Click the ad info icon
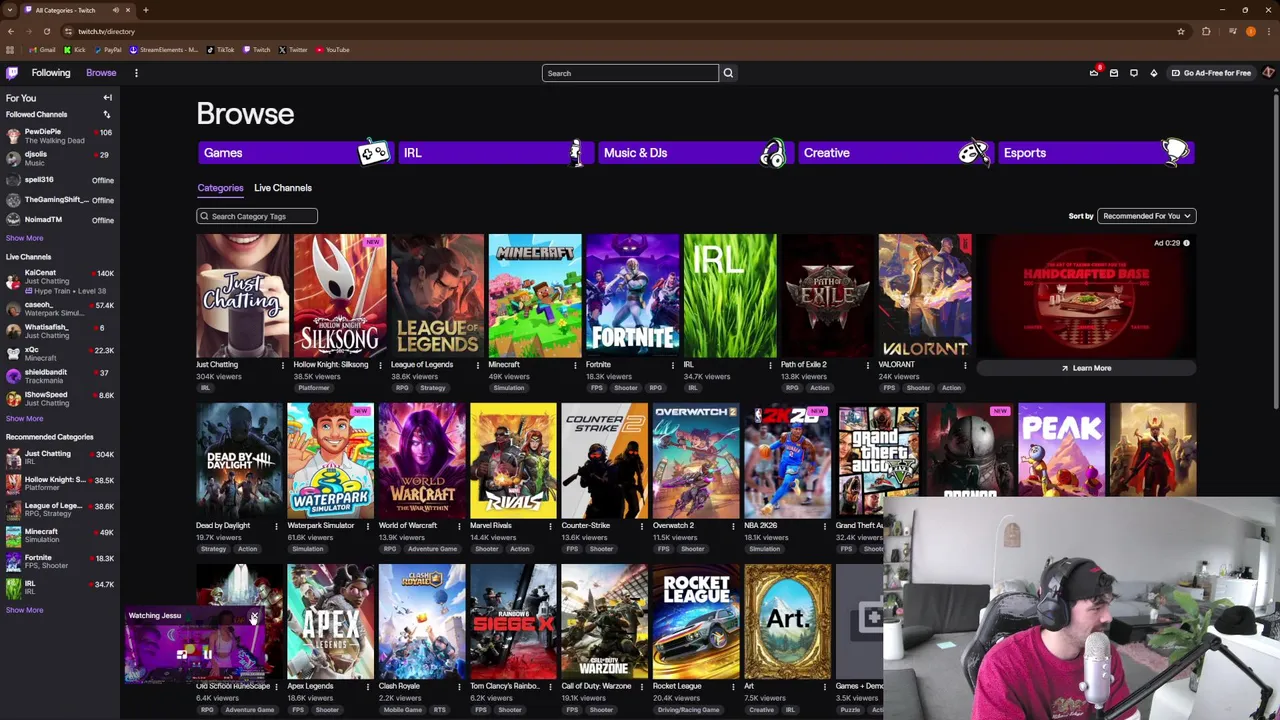This screenshot has height=720, width=1280. click(1186, 243)
